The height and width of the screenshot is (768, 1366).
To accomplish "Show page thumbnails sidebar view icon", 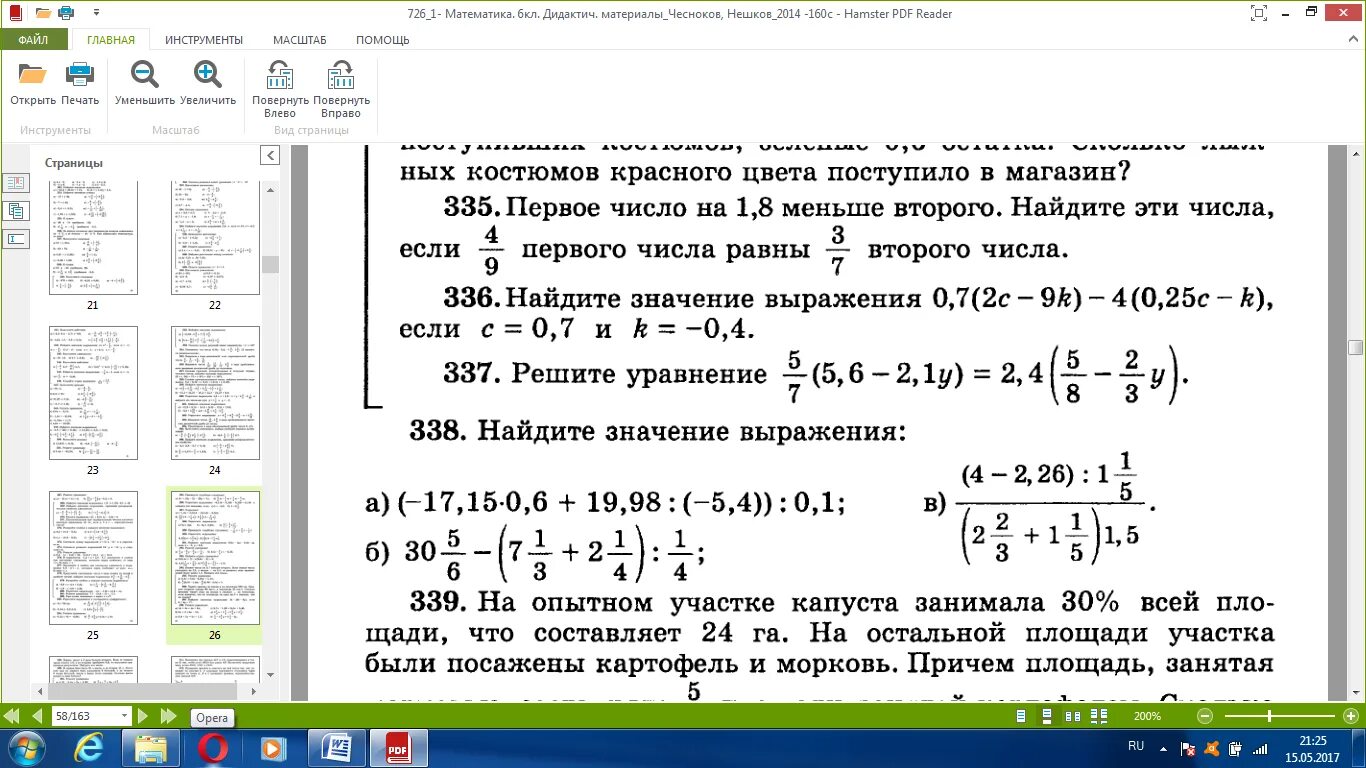I will pos(16,183).
